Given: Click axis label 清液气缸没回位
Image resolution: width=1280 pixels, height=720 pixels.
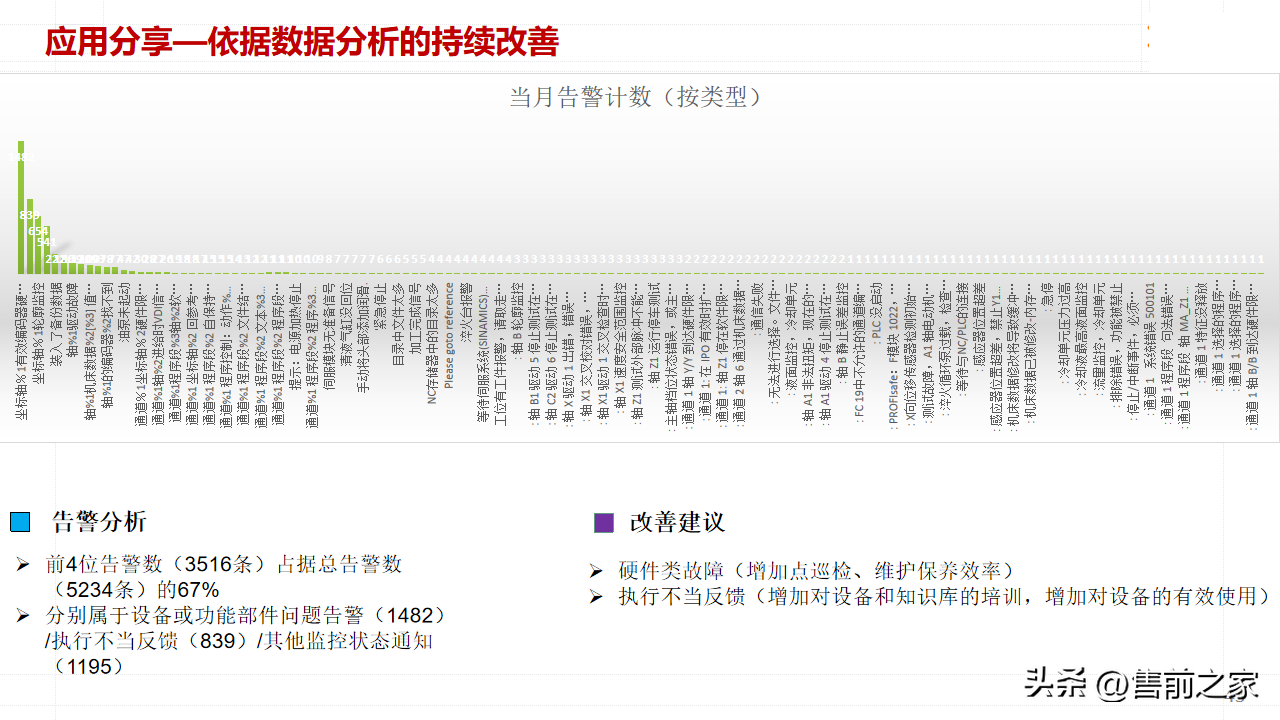Looking at the screenshot, I should tap(345, 324).
